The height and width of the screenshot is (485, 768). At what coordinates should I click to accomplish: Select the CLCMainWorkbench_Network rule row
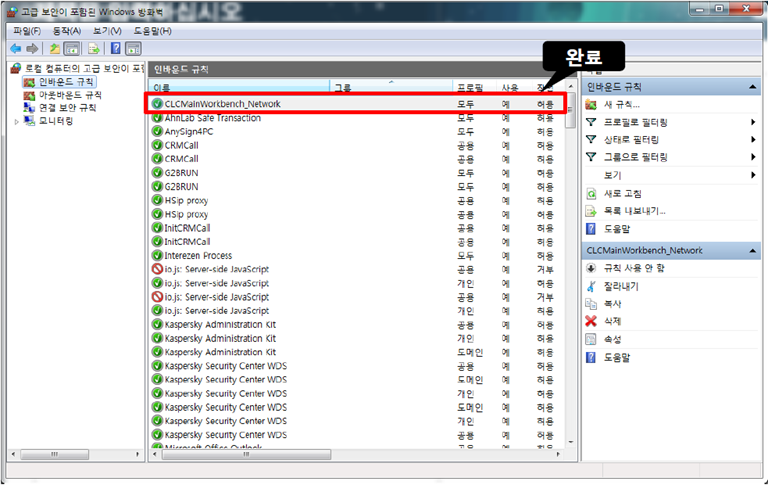355,104
